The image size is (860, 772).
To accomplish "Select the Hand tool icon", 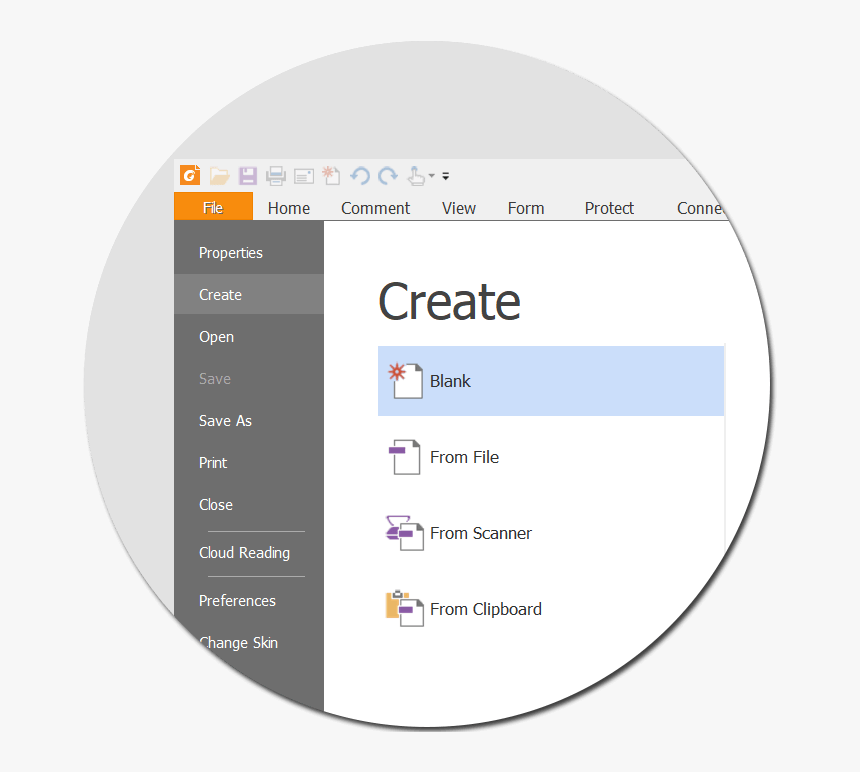I will [418, 176].
